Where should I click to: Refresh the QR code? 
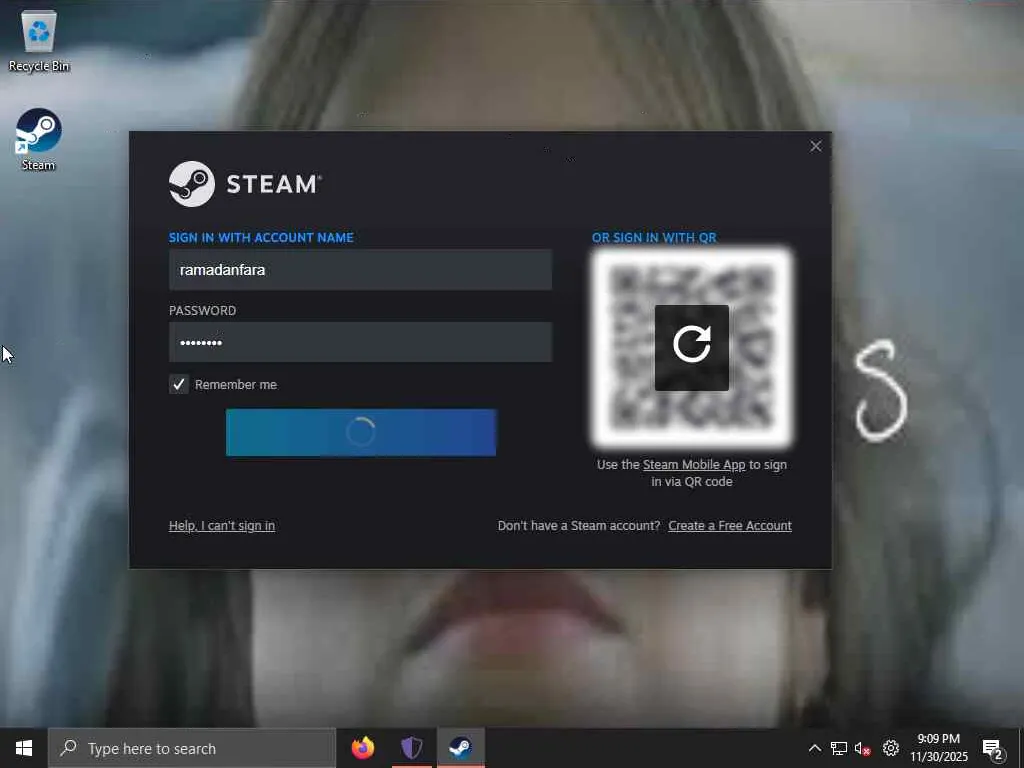click(x=692, y=347)
